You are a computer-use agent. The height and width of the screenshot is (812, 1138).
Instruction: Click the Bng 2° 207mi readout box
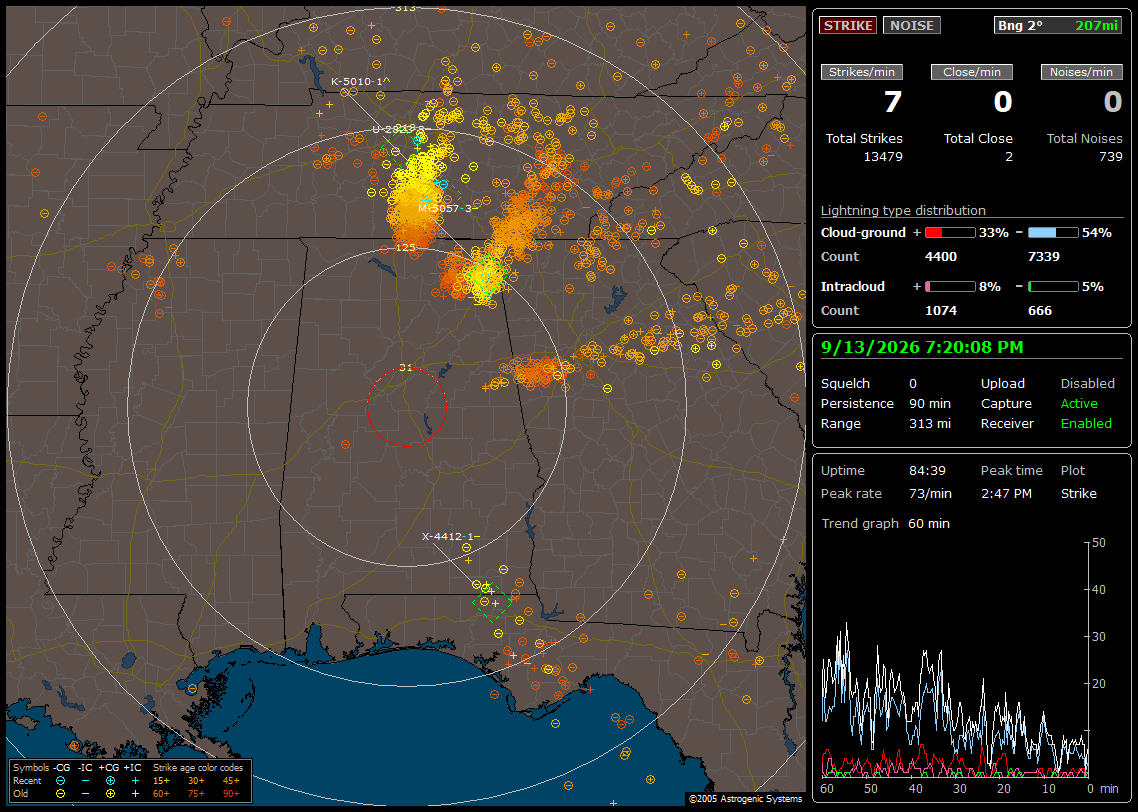tap(1057, 25)
